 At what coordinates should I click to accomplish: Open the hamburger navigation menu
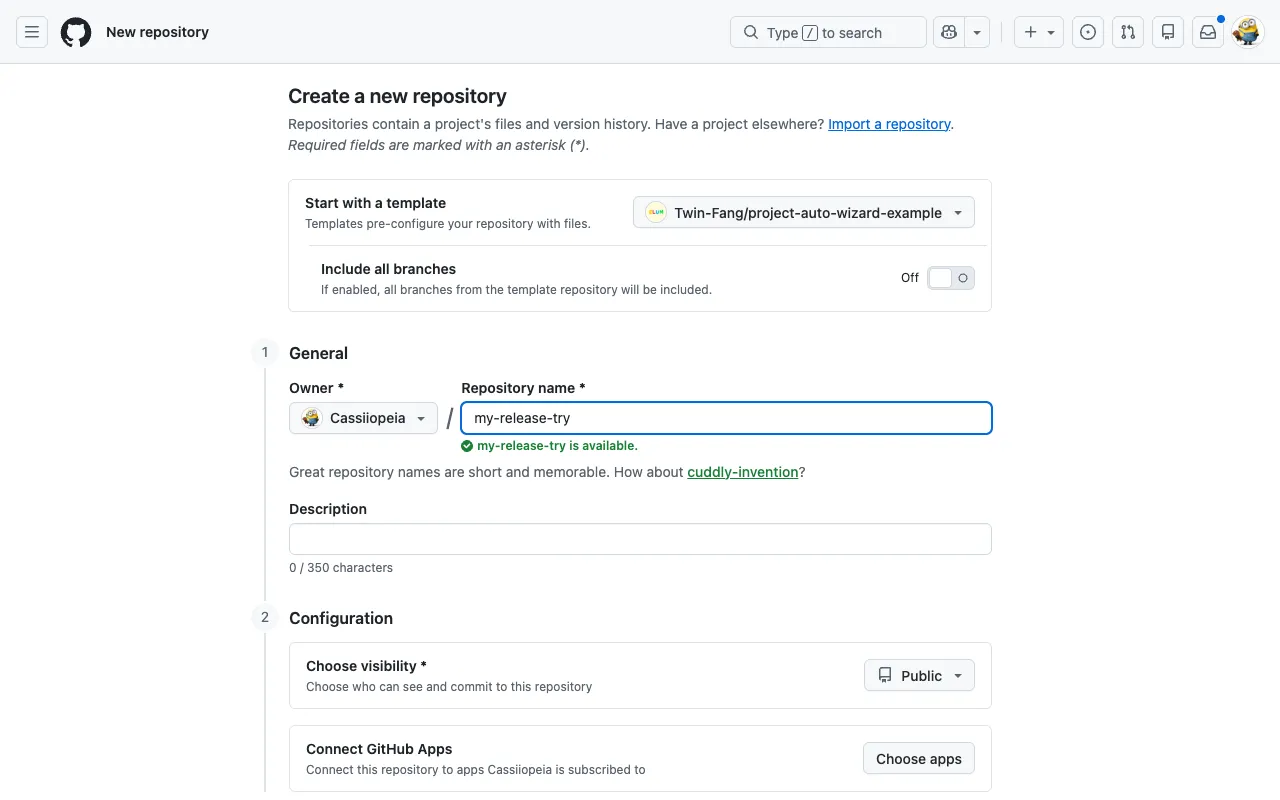pyautogui.click(x=32, y=32)
